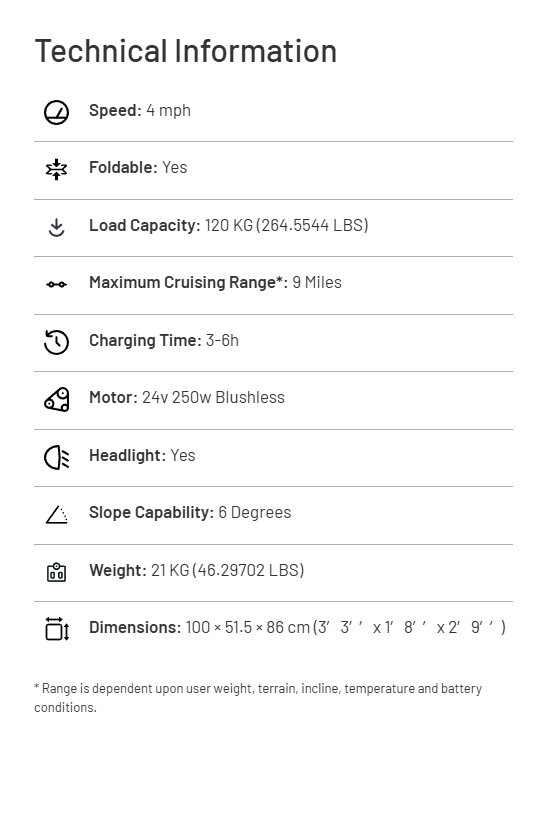This screenshot has height=826, width=545.
Task: Click the slope triangle icon
Action: click(56, 515)
